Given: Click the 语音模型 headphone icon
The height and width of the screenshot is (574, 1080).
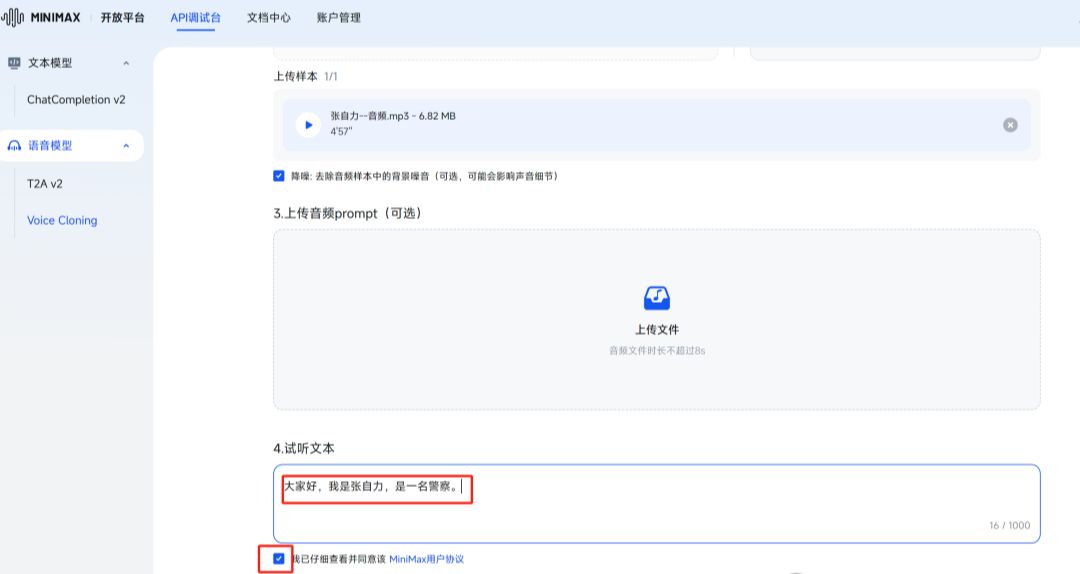Looking at the screenshot, I should pyautogui.click(x=14, y=146).
